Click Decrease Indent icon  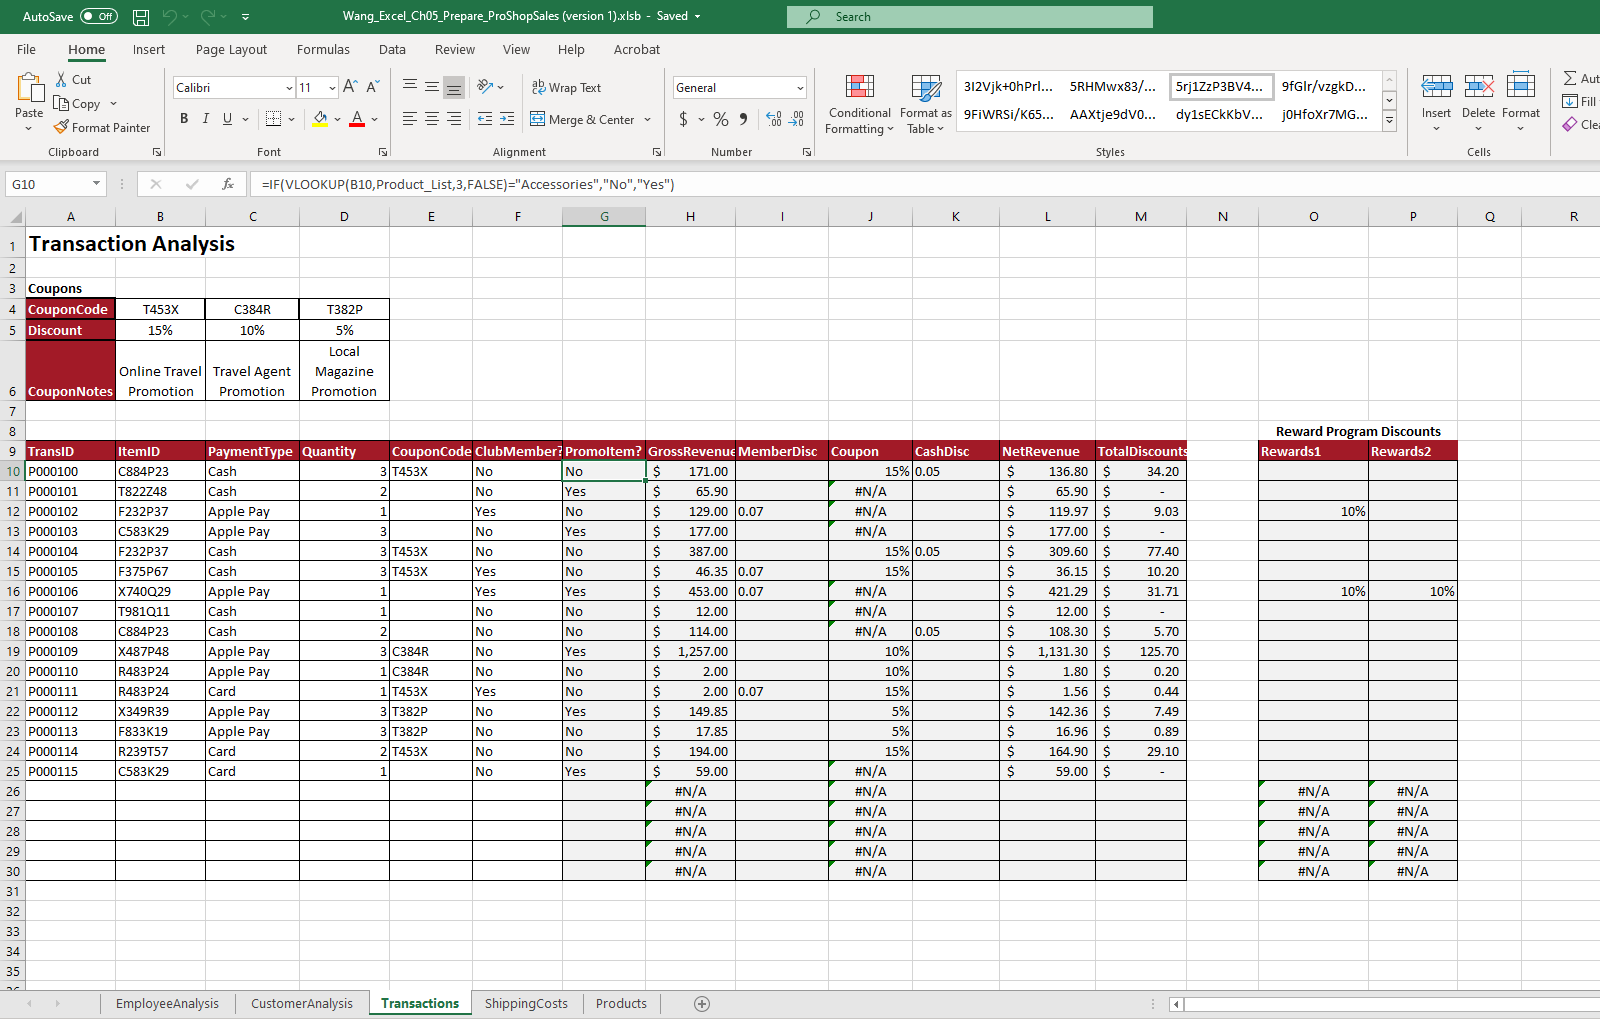tap(485, 119)
